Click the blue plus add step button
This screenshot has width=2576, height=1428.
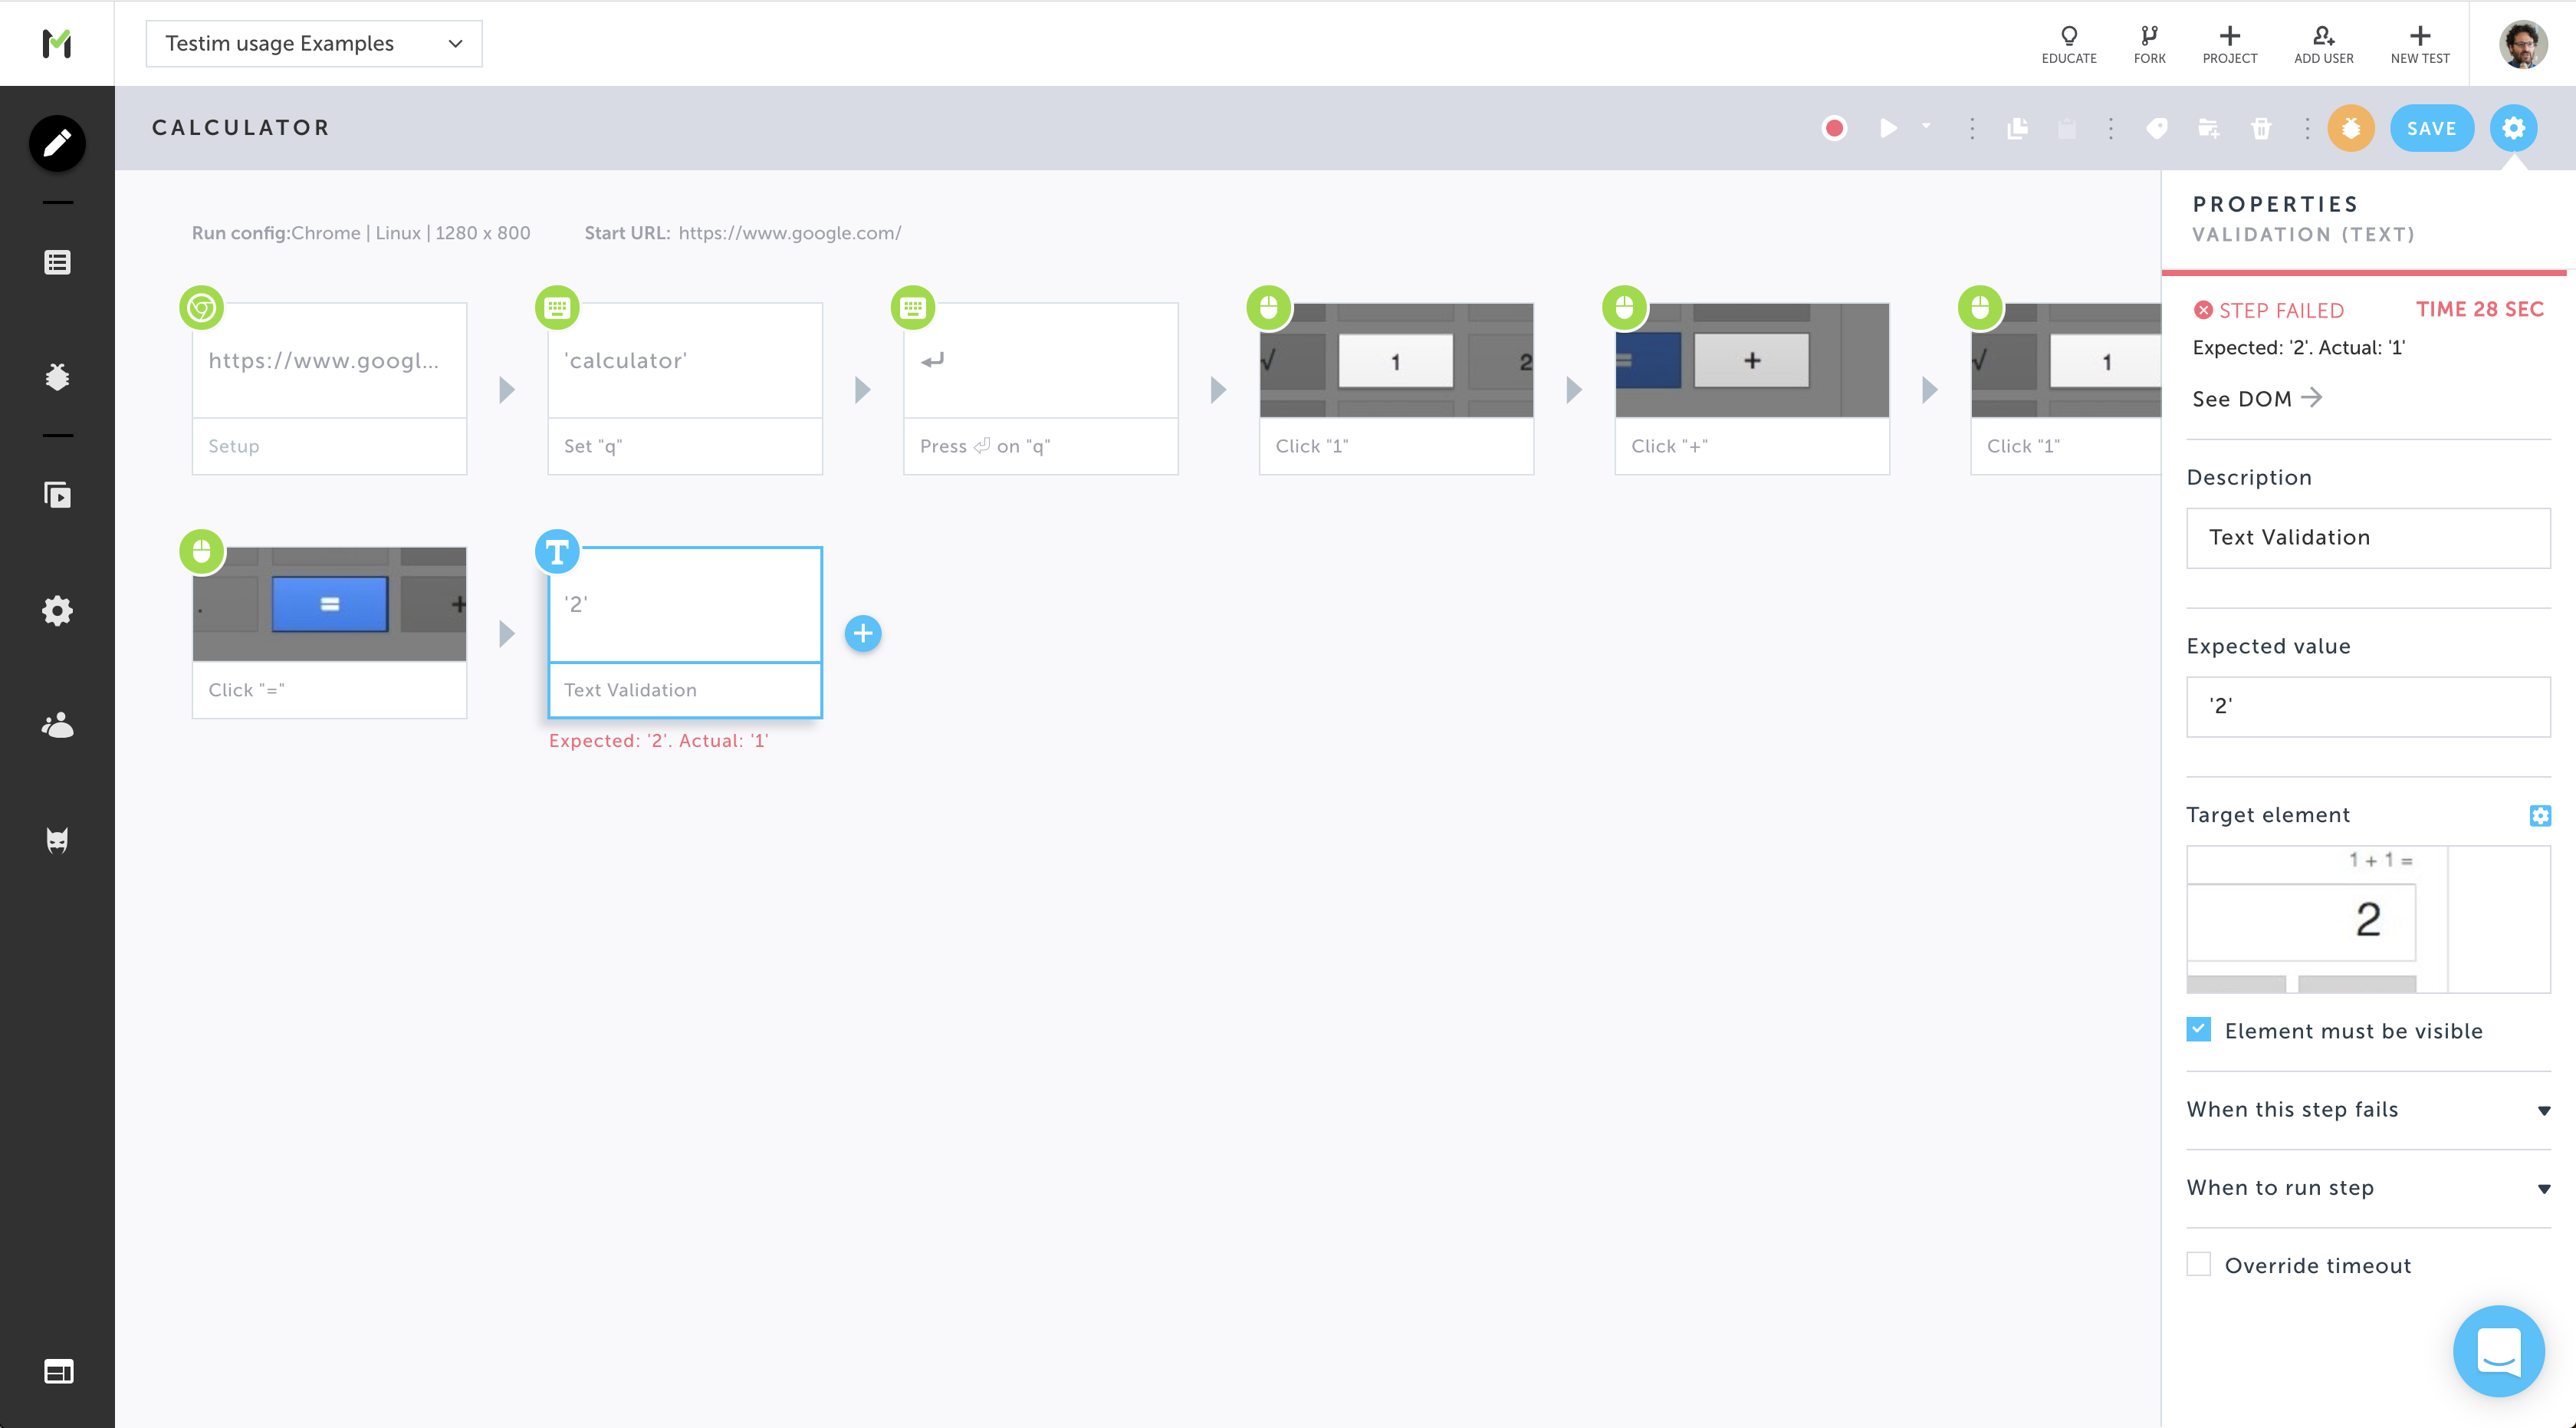[863, 633]
